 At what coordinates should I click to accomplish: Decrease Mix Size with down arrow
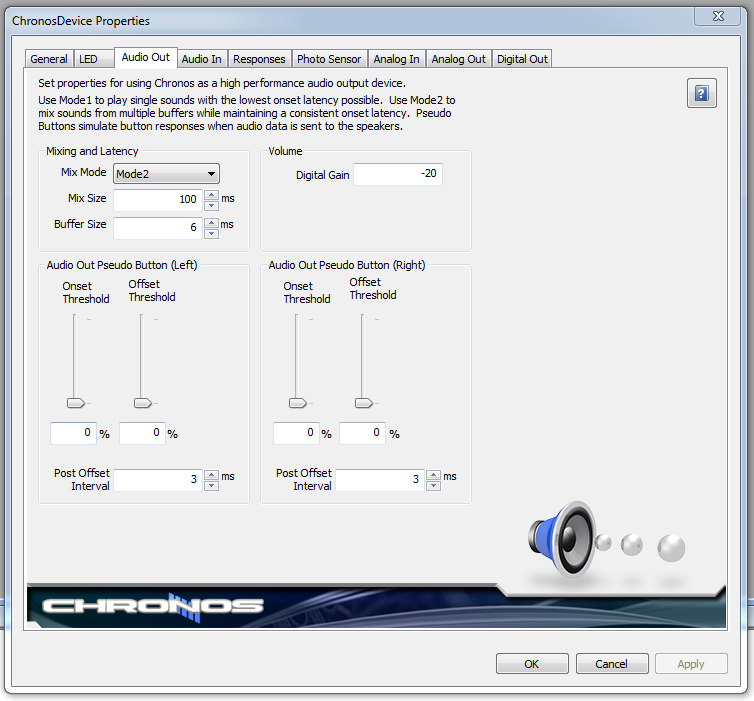[x=212, y=206]
